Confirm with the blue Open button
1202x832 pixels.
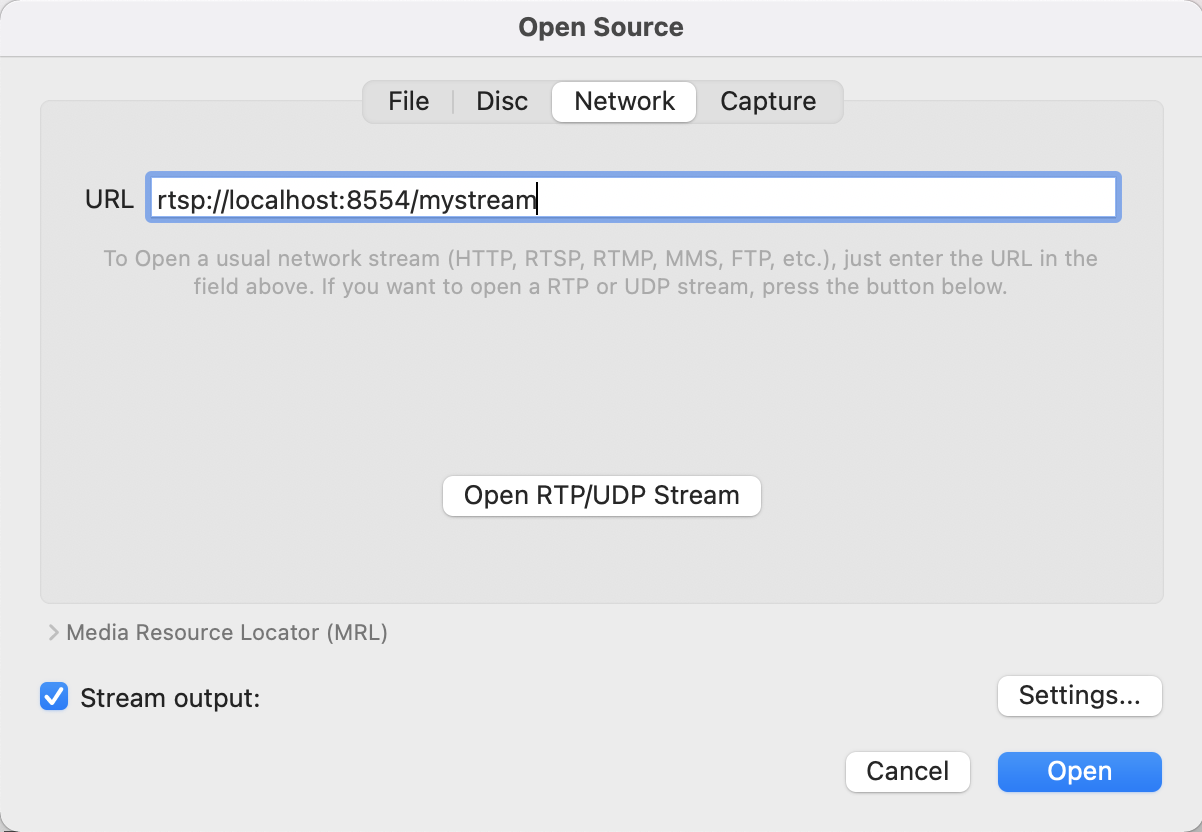point(1079,771)
